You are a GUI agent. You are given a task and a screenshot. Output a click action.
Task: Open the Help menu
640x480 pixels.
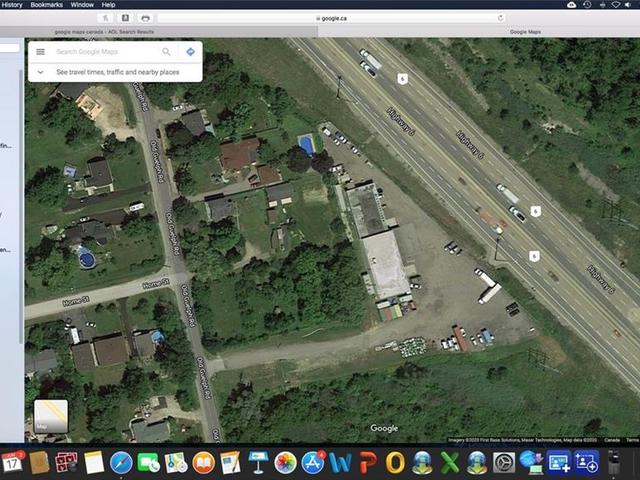click(108, 5)
